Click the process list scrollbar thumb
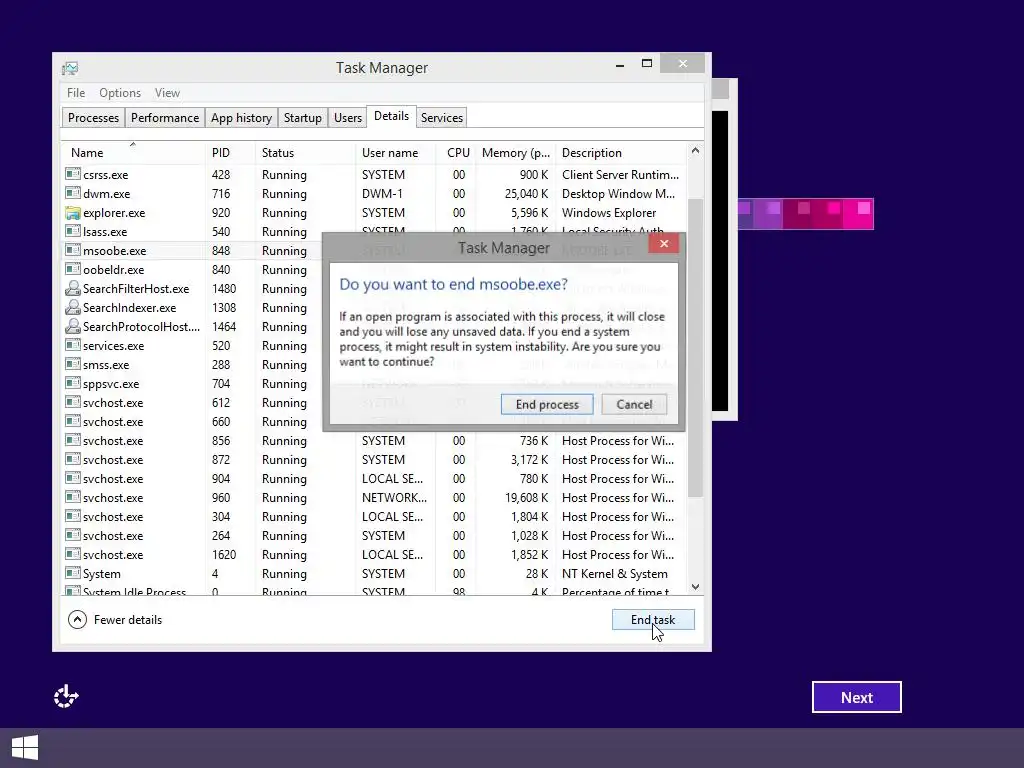The image size is (1024, 768). pos(696,346)
